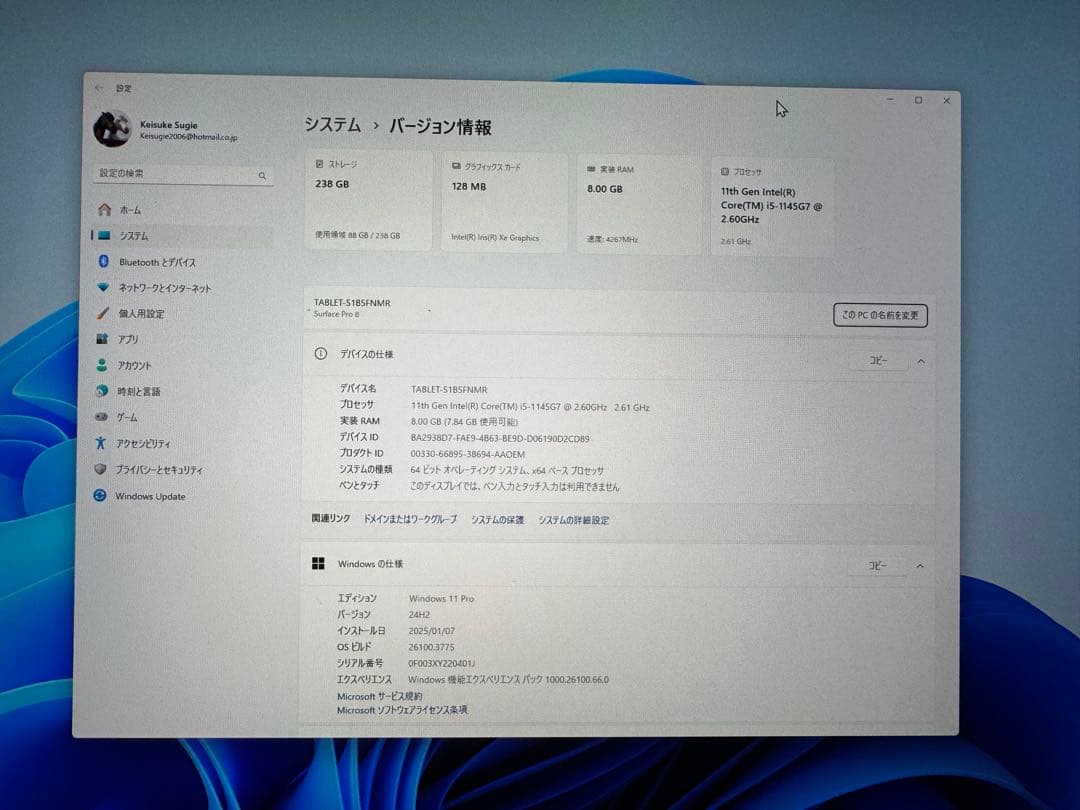The image size is (1080, 810).
Task: Select the ネットワークとインターネット sidebar item
Action: click(x=163, y=287)
